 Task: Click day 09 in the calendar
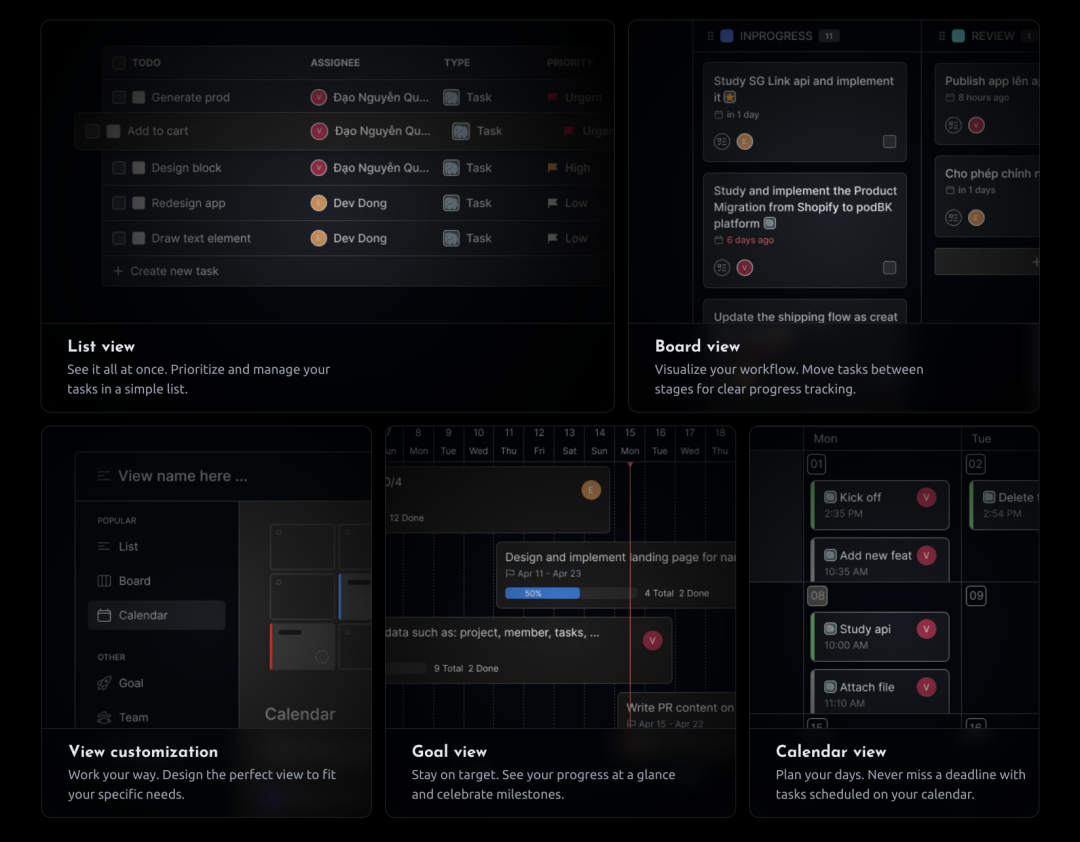click(x=976, y=595)
